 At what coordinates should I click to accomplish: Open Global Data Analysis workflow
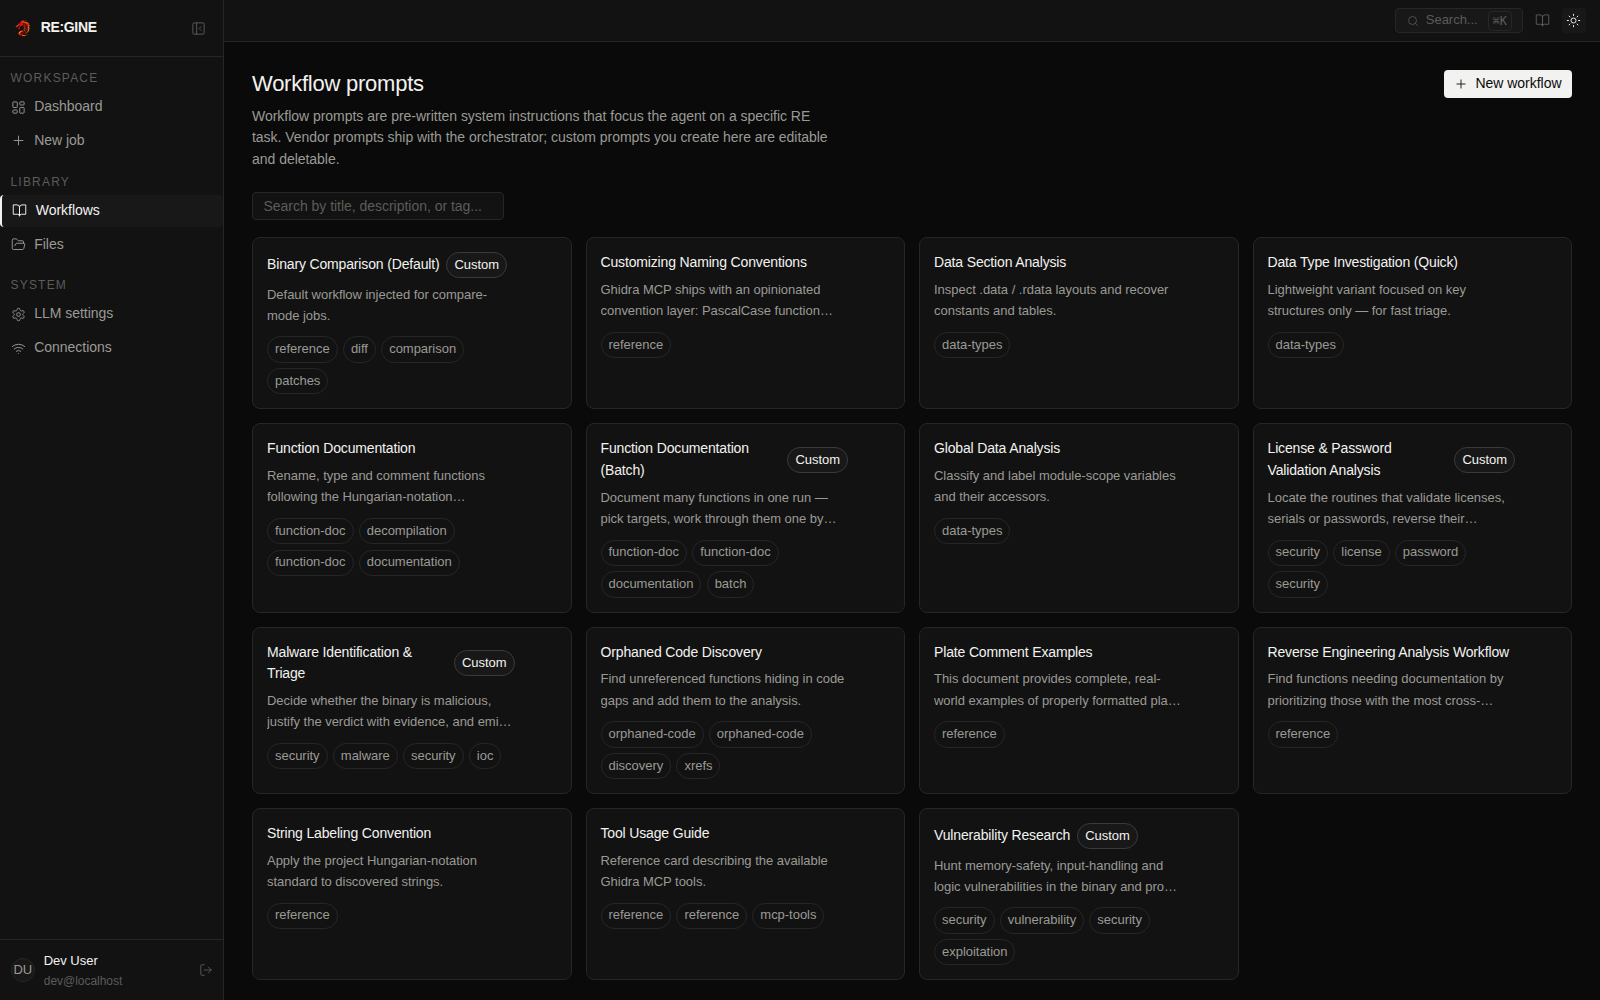[x=1078, y=518]
